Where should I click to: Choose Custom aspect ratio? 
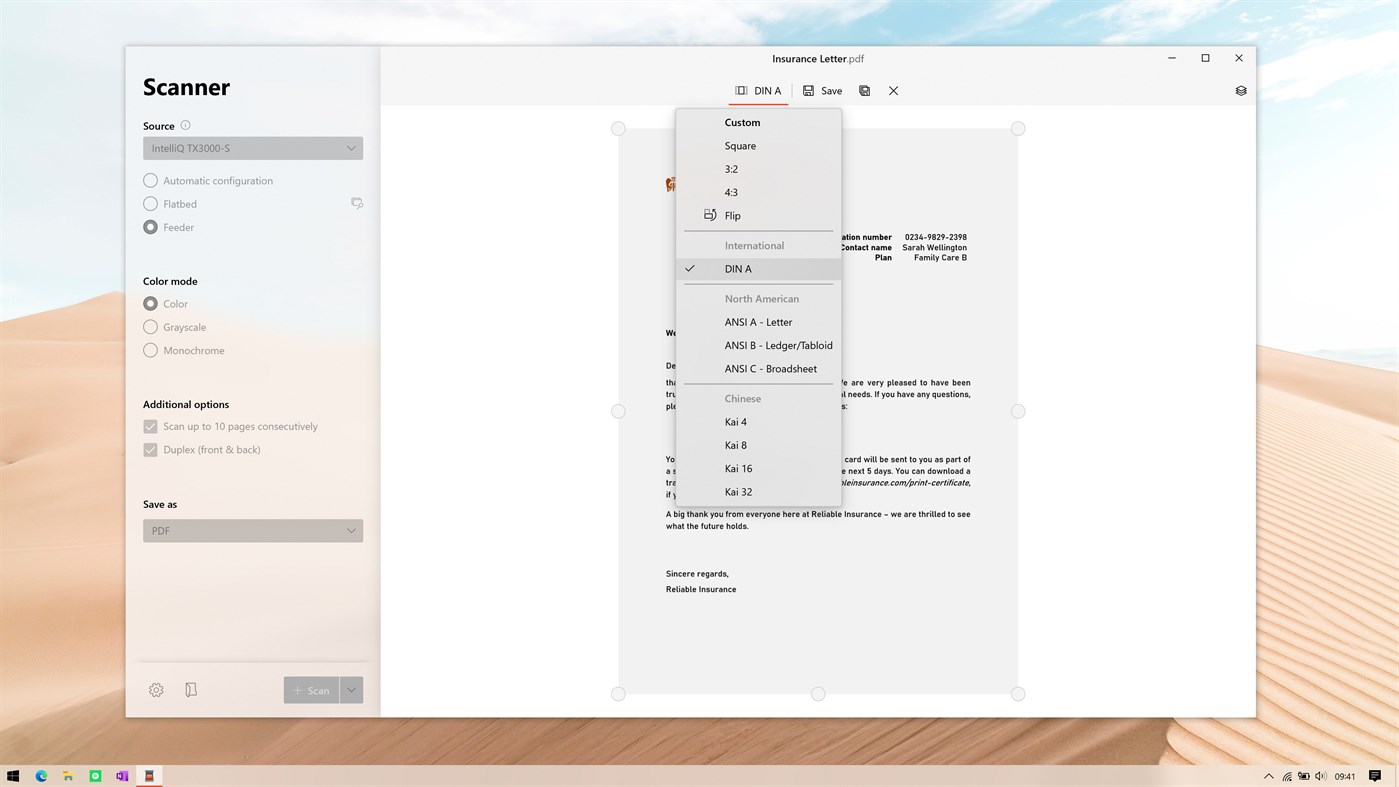[758, 122]
